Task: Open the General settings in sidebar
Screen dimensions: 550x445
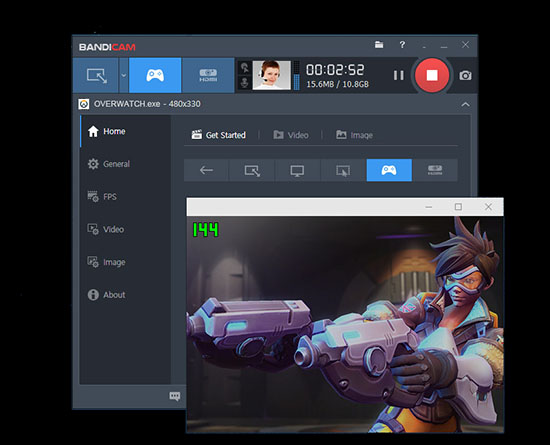Action: coord(109,164)
